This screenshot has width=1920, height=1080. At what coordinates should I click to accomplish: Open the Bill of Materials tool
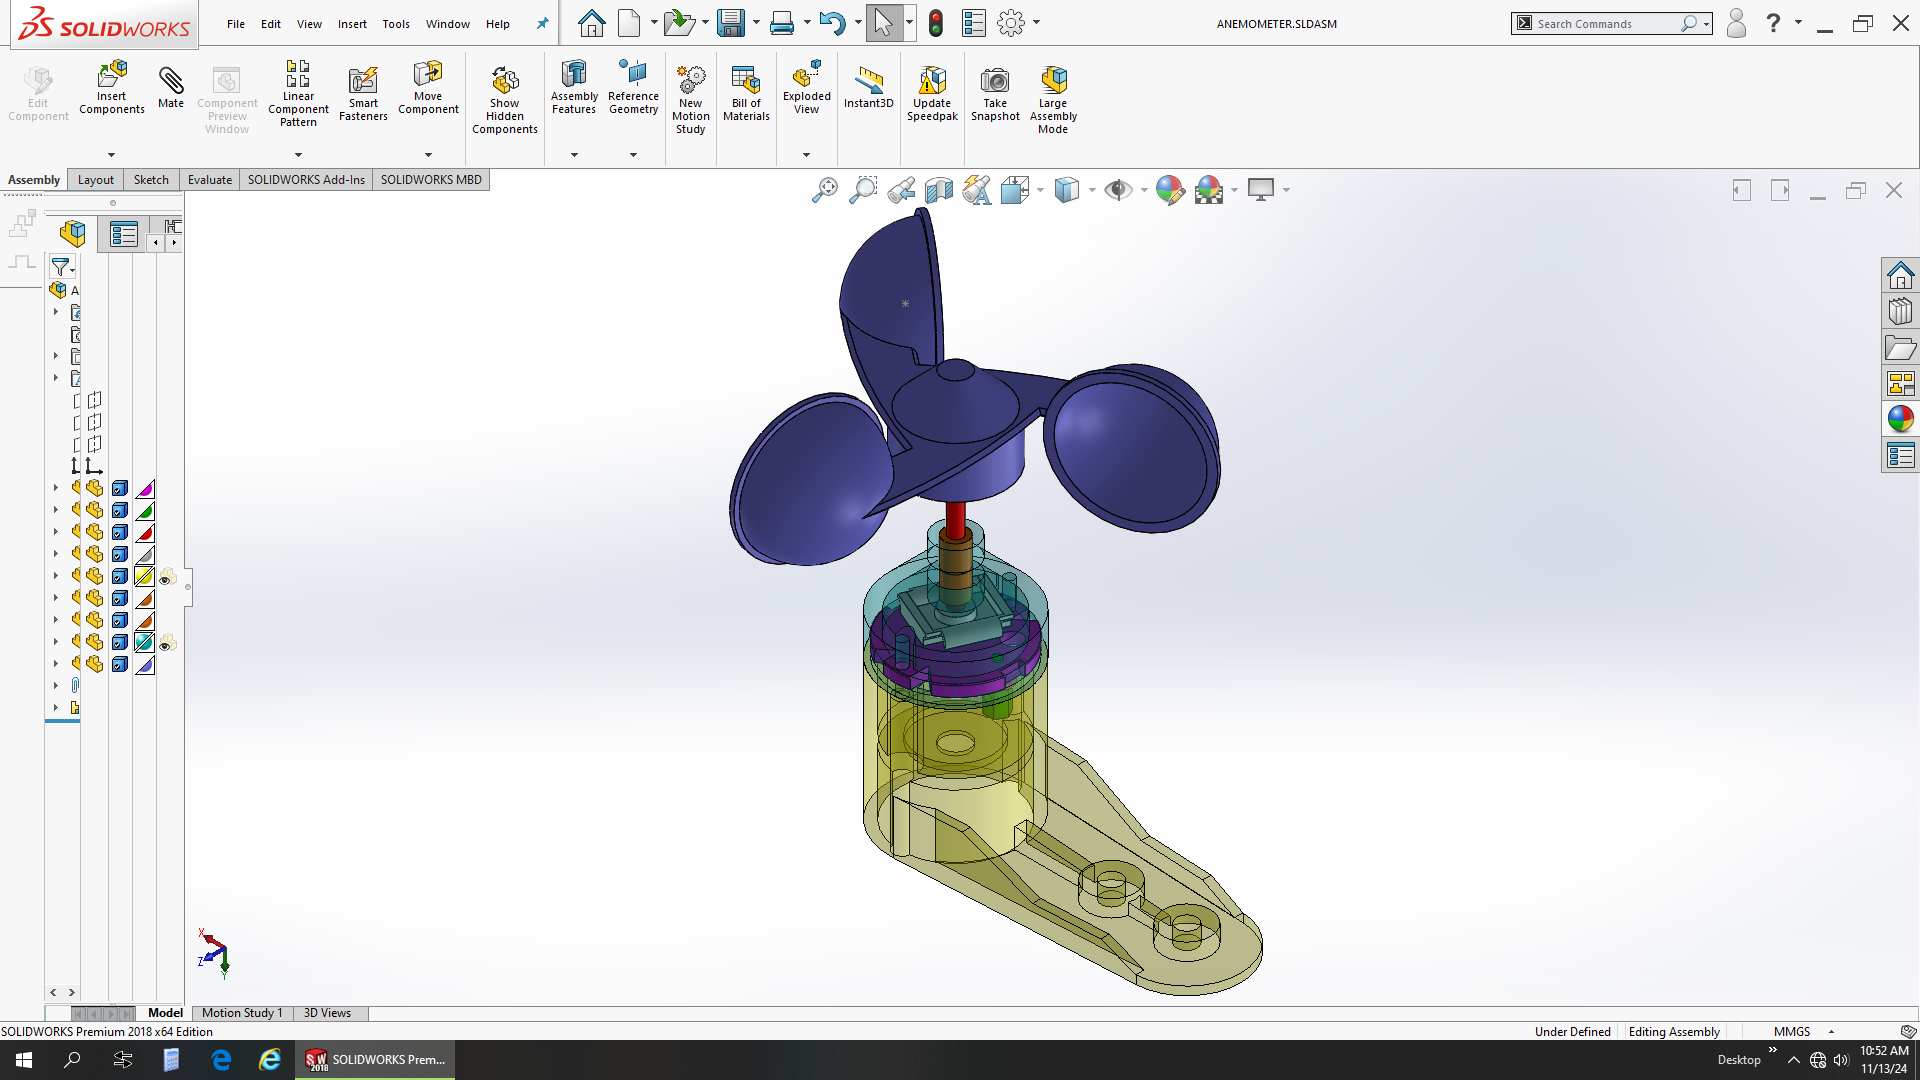[746, 94]
